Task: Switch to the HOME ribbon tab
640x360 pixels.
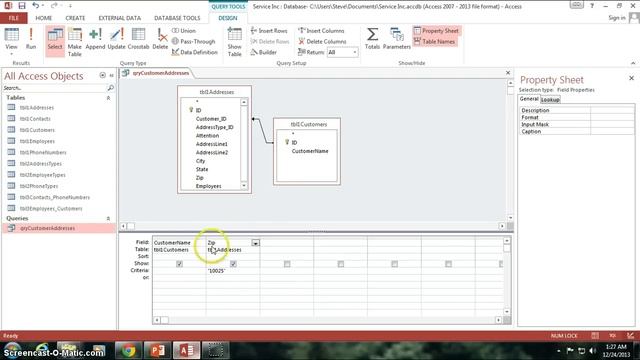Action: (44, 18)
